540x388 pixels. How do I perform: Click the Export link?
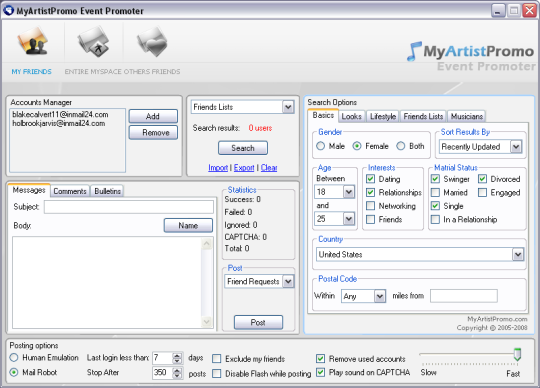tap(244, 168)
